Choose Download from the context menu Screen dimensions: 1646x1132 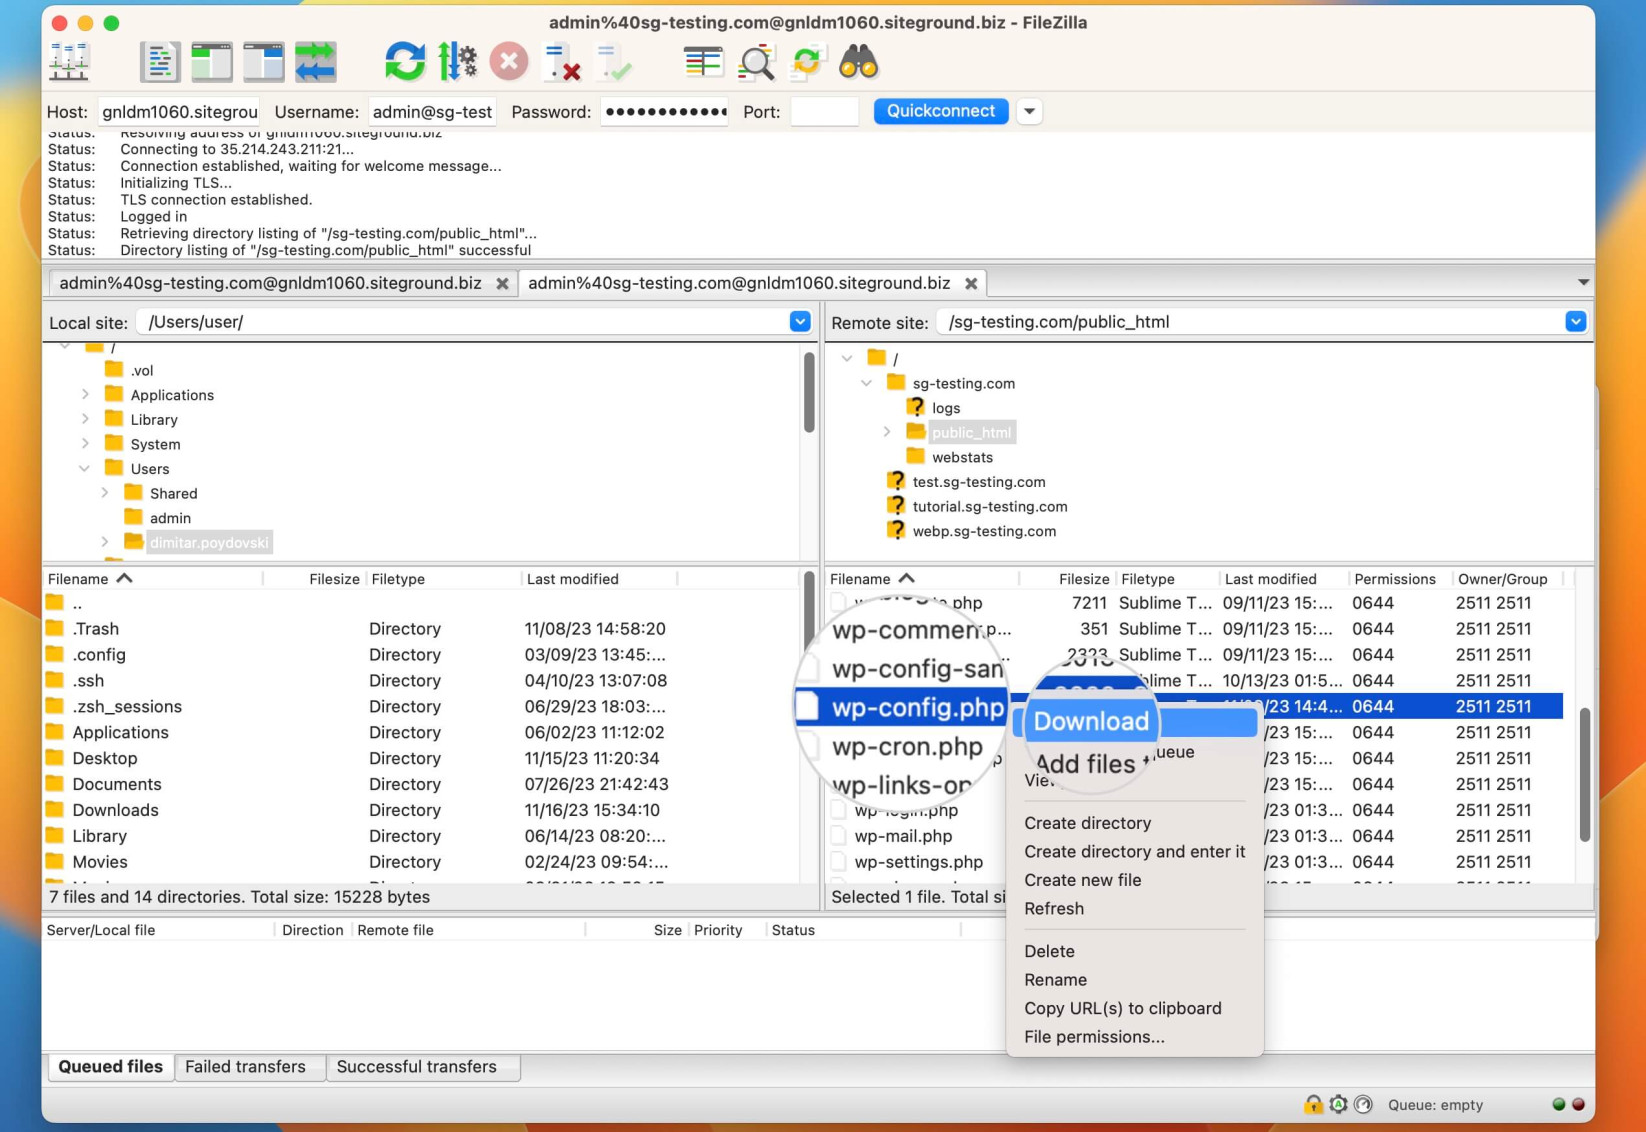point(1134,721)
